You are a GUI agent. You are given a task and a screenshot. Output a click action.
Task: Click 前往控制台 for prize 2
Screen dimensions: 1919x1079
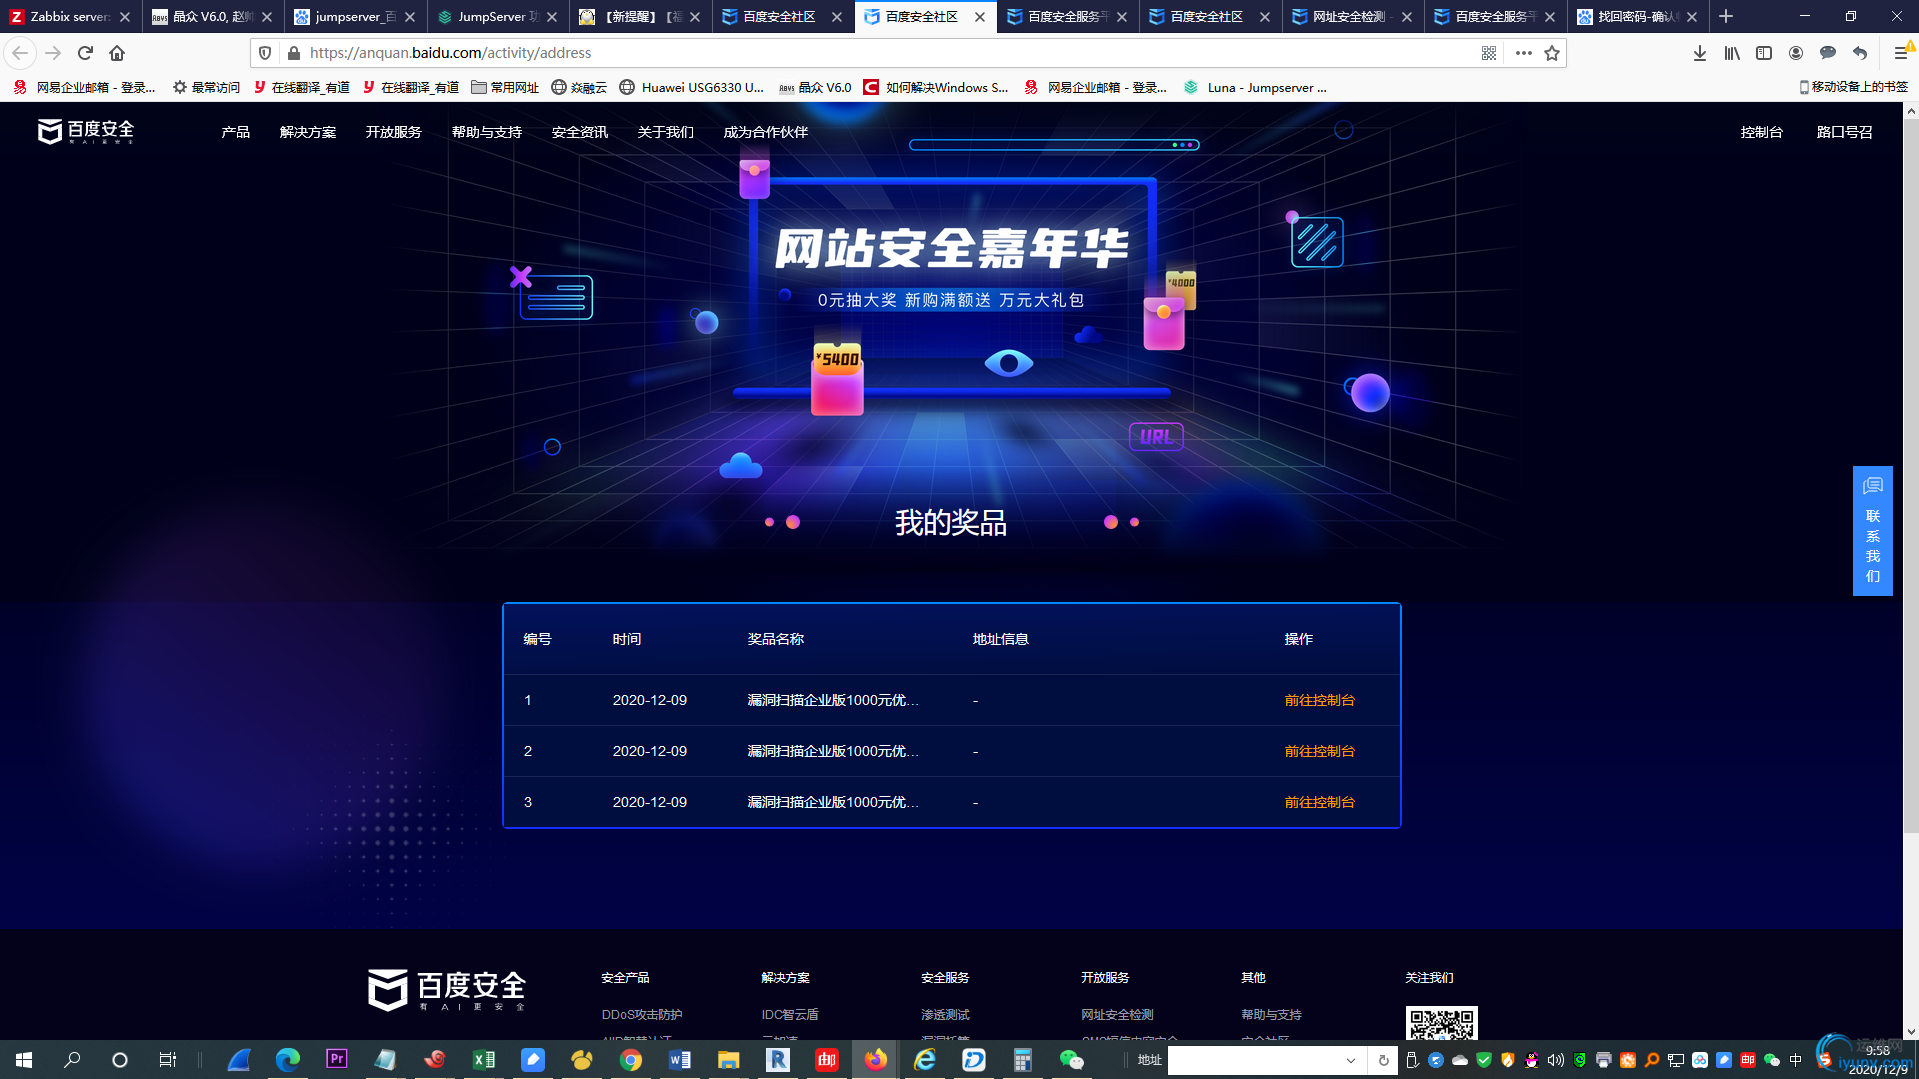point(1320,751)
